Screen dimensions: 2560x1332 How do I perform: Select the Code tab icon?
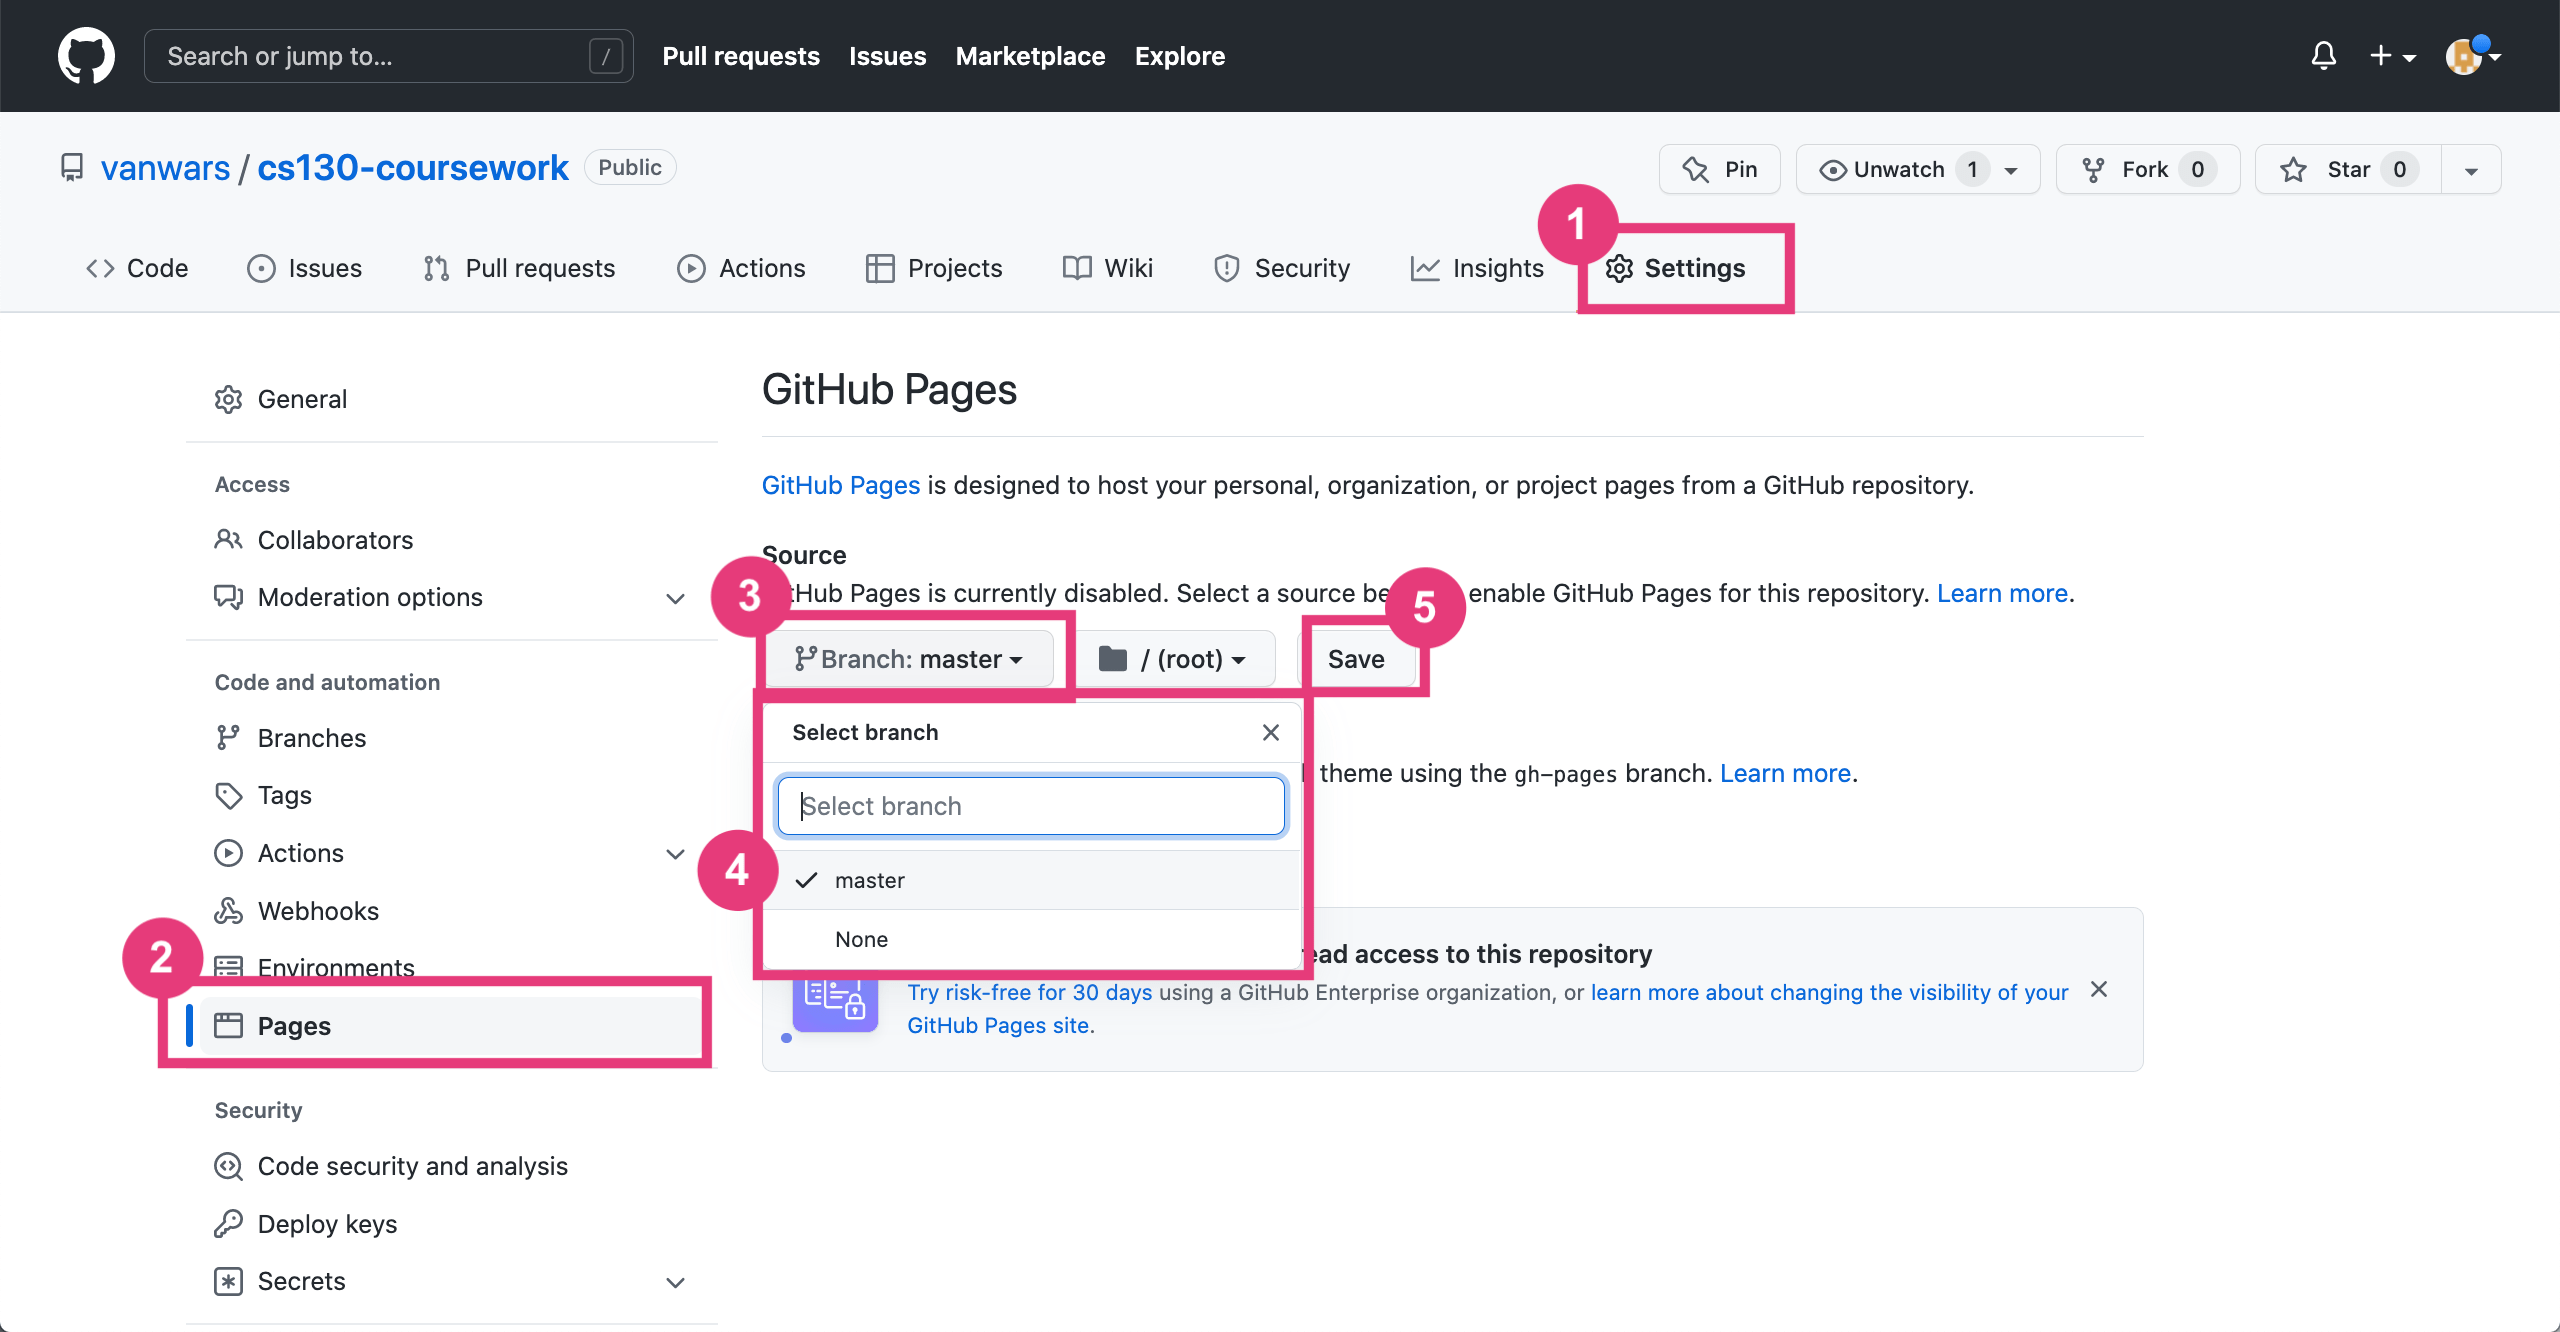click(x=99, y=268)
